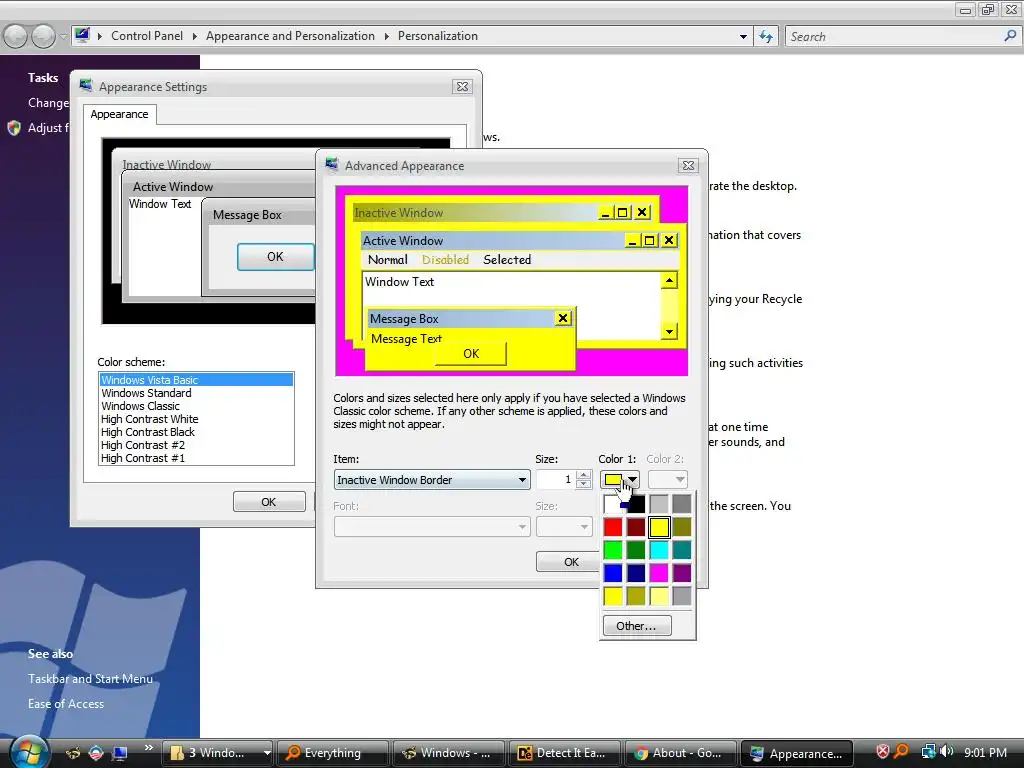Image resolution: width=1024 pixels, height=768 pixels.
Task: Select High Contrast #1 color scheme
Action: pyautogui.click(x=196, y=458)
